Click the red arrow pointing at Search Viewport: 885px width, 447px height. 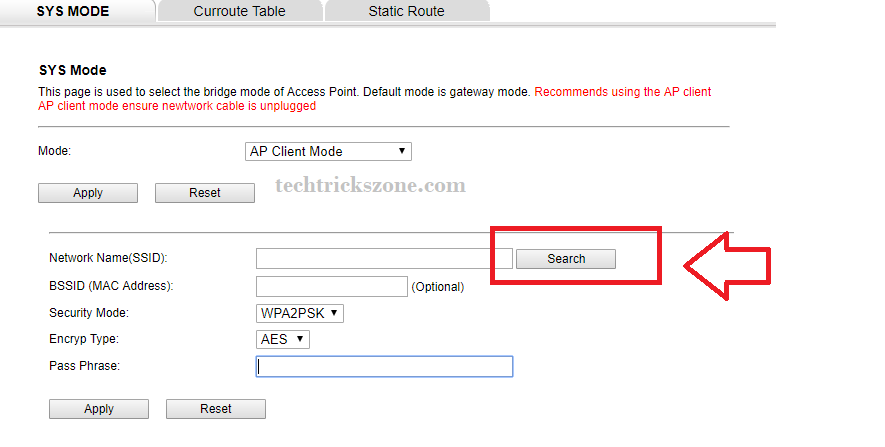[726, 265]
